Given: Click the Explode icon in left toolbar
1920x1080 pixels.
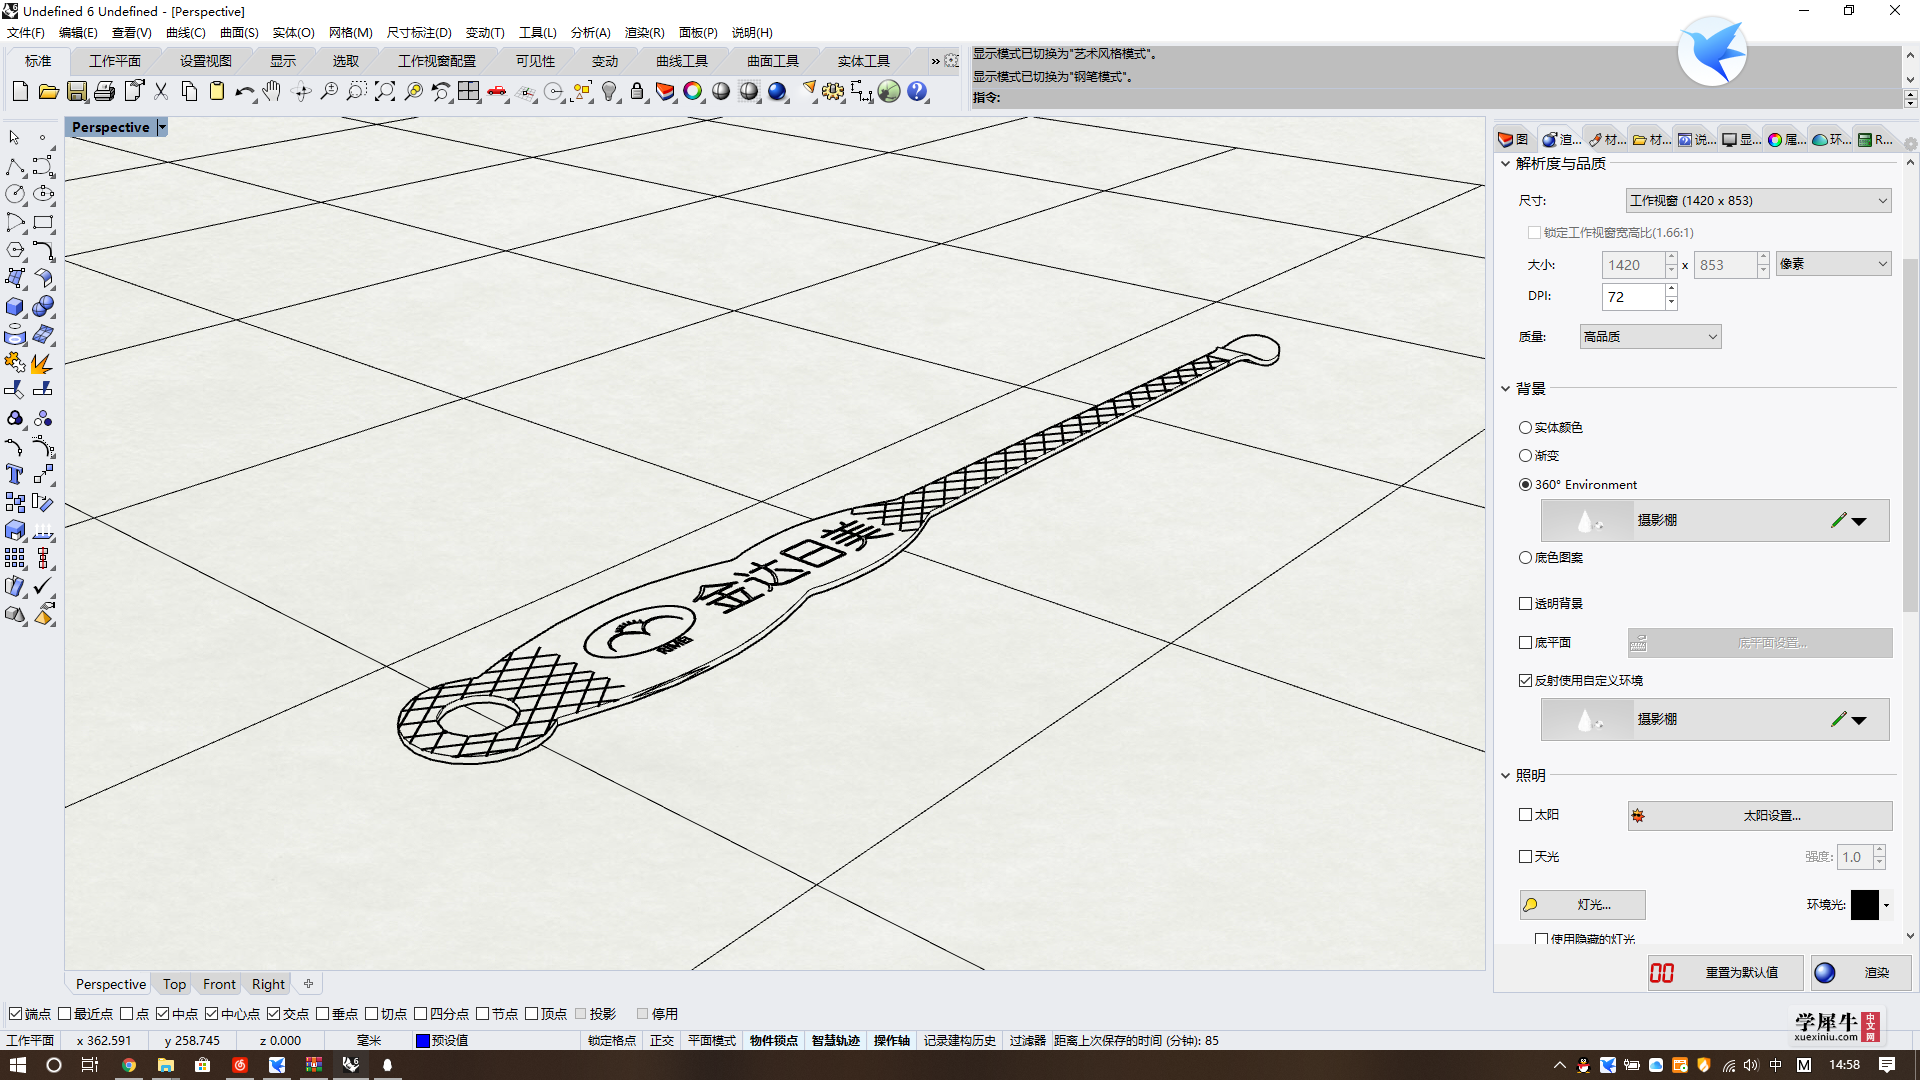Looking at the screenshot, I should point(43,362).
